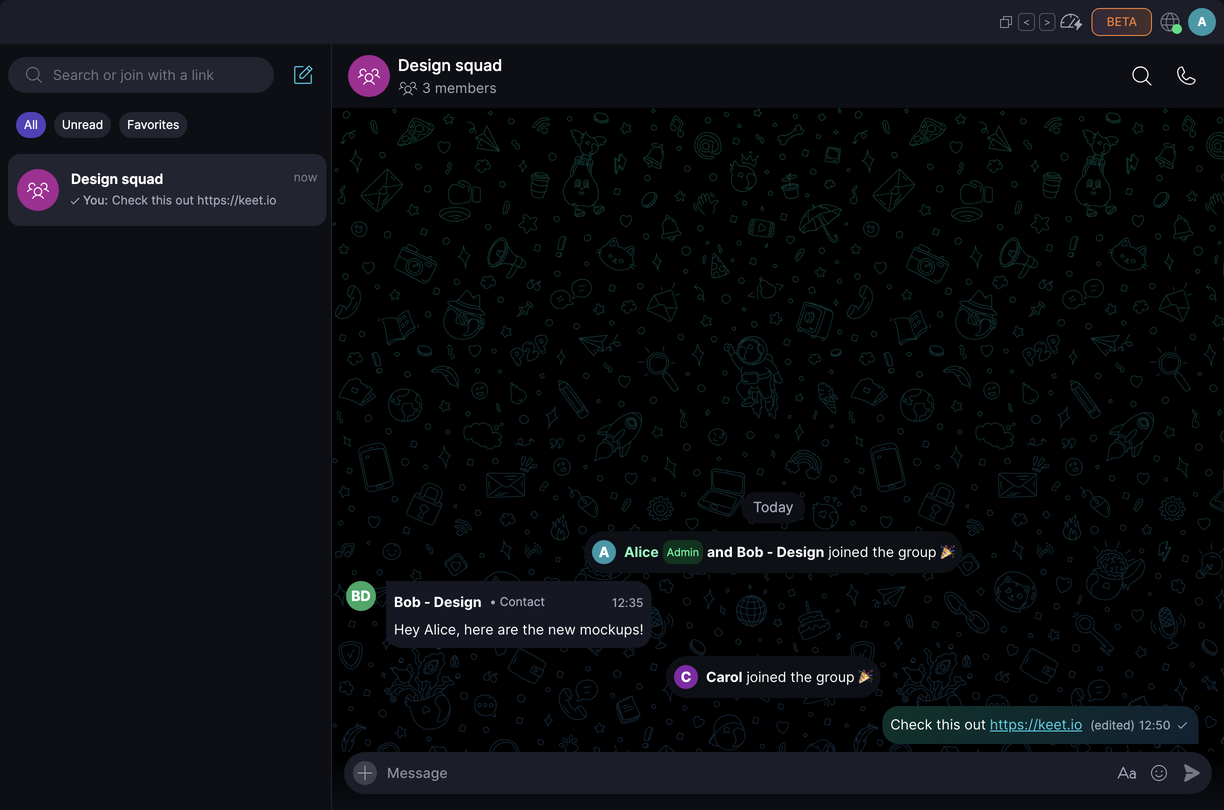This screenshot has width=1224, height=810.
Task: Open attachment menu with the plus icon
Action: [x=365, y=773]
